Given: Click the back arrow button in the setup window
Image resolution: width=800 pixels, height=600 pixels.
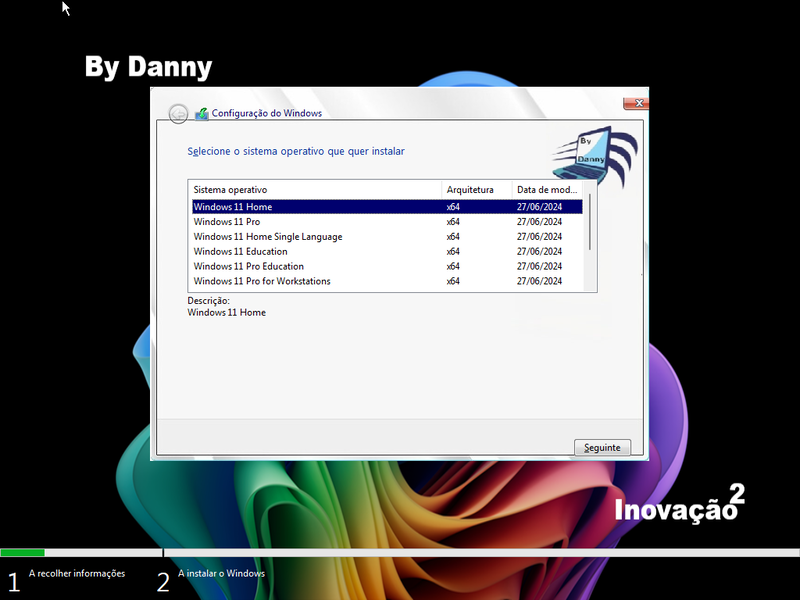Looking at the screenshot, I should [x=178, y=113].
